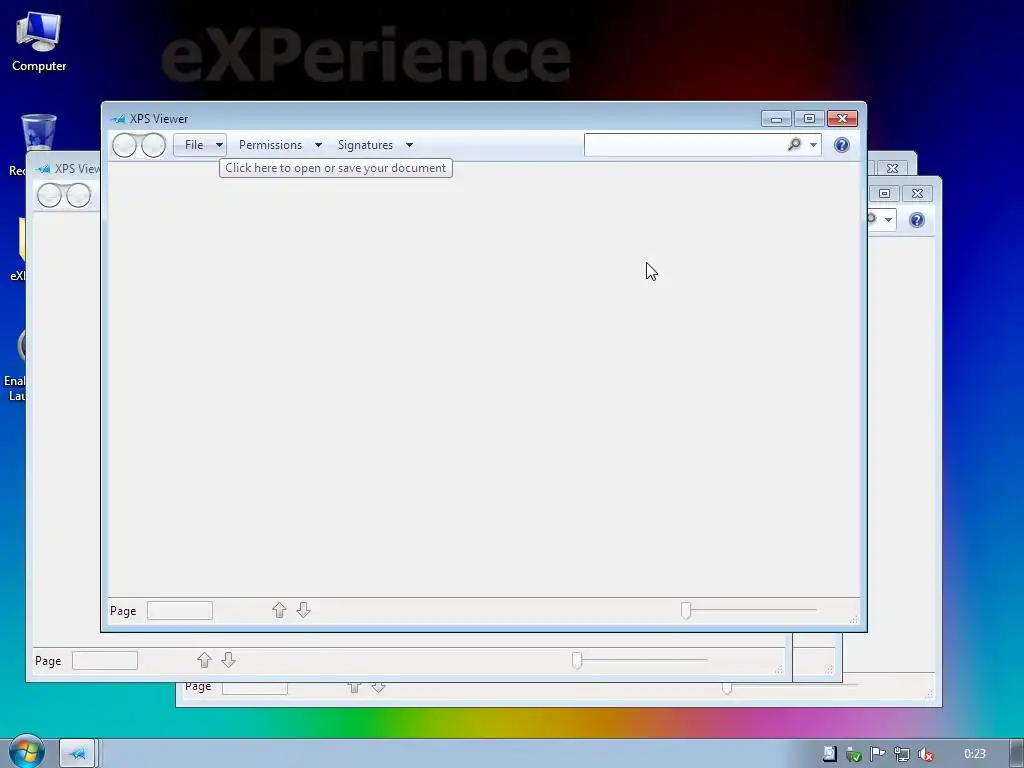Open the Computer desktop icon
This screenshot has height=768, width=1024.
[39, 42]
